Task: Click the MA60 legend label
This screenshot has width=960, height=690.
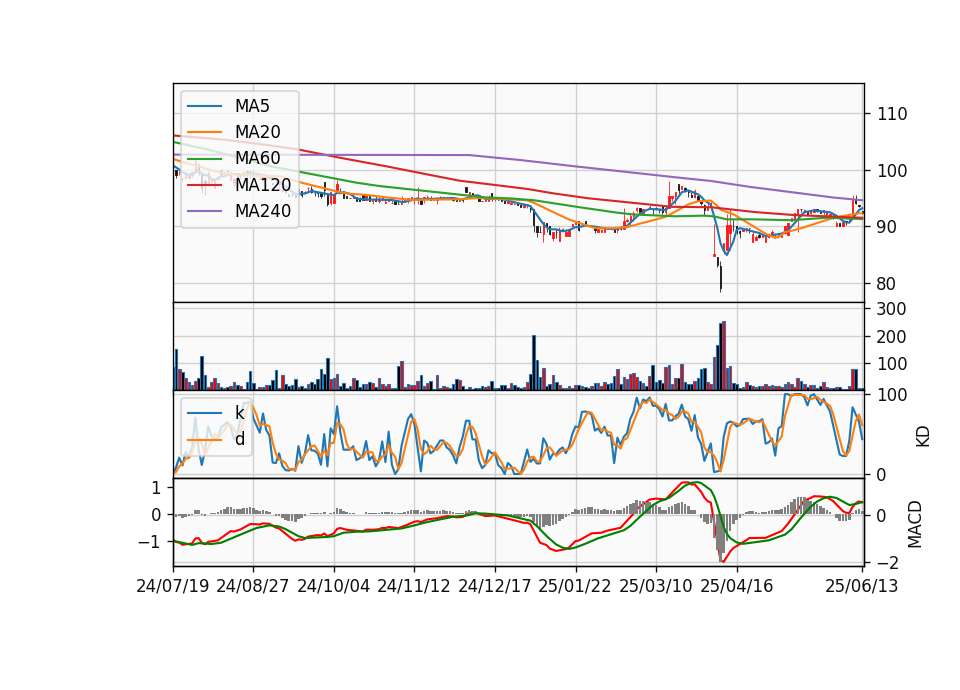Action: tap(257, 159)
